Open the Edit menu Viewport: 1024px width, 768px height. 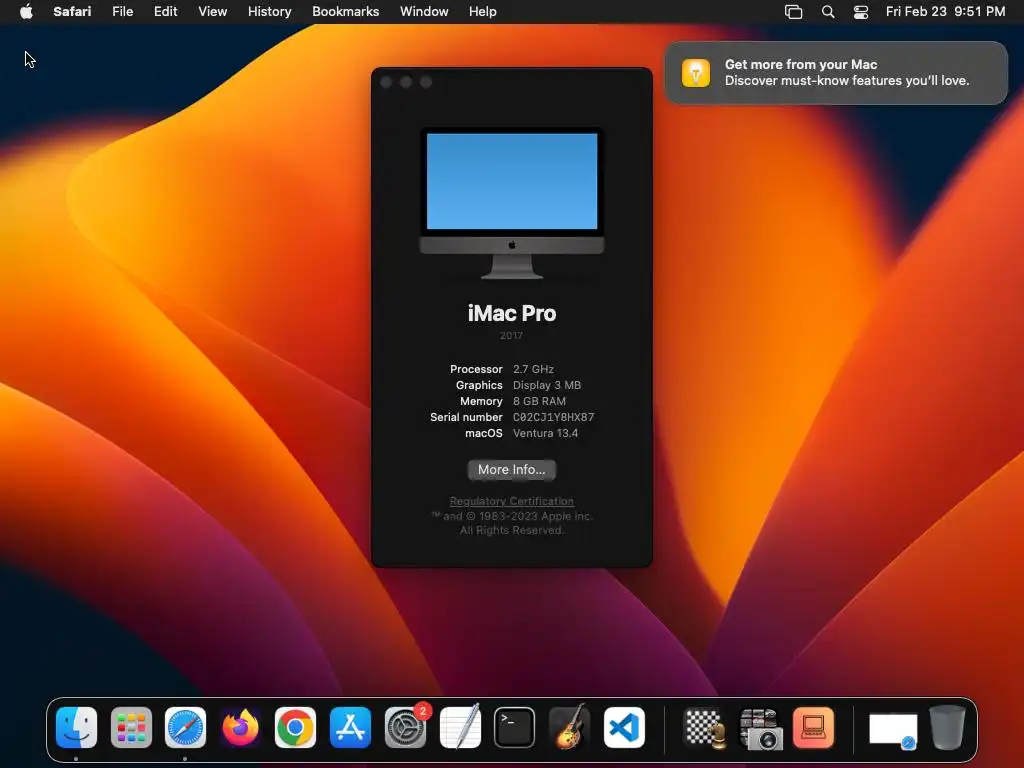tap(165, 12)
